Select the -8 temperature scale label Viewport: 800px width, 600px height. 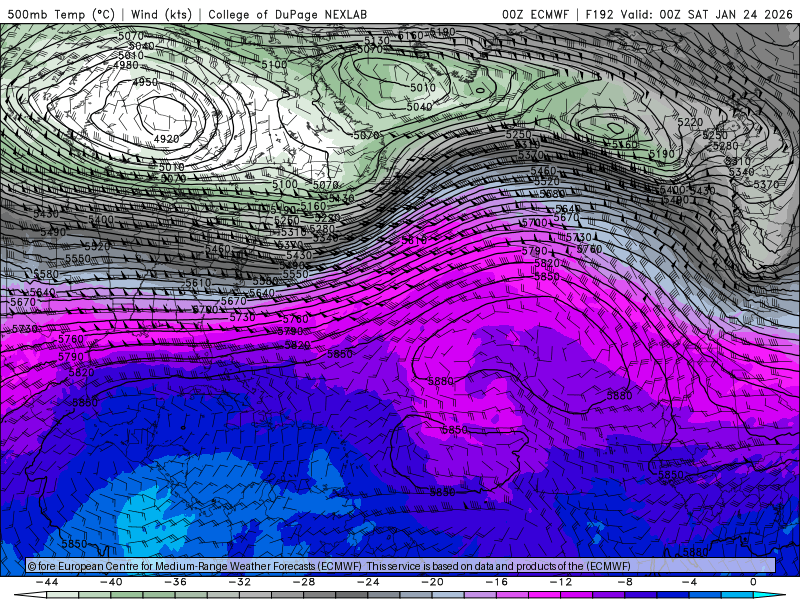pyautogui.click(x=626, y=582)
